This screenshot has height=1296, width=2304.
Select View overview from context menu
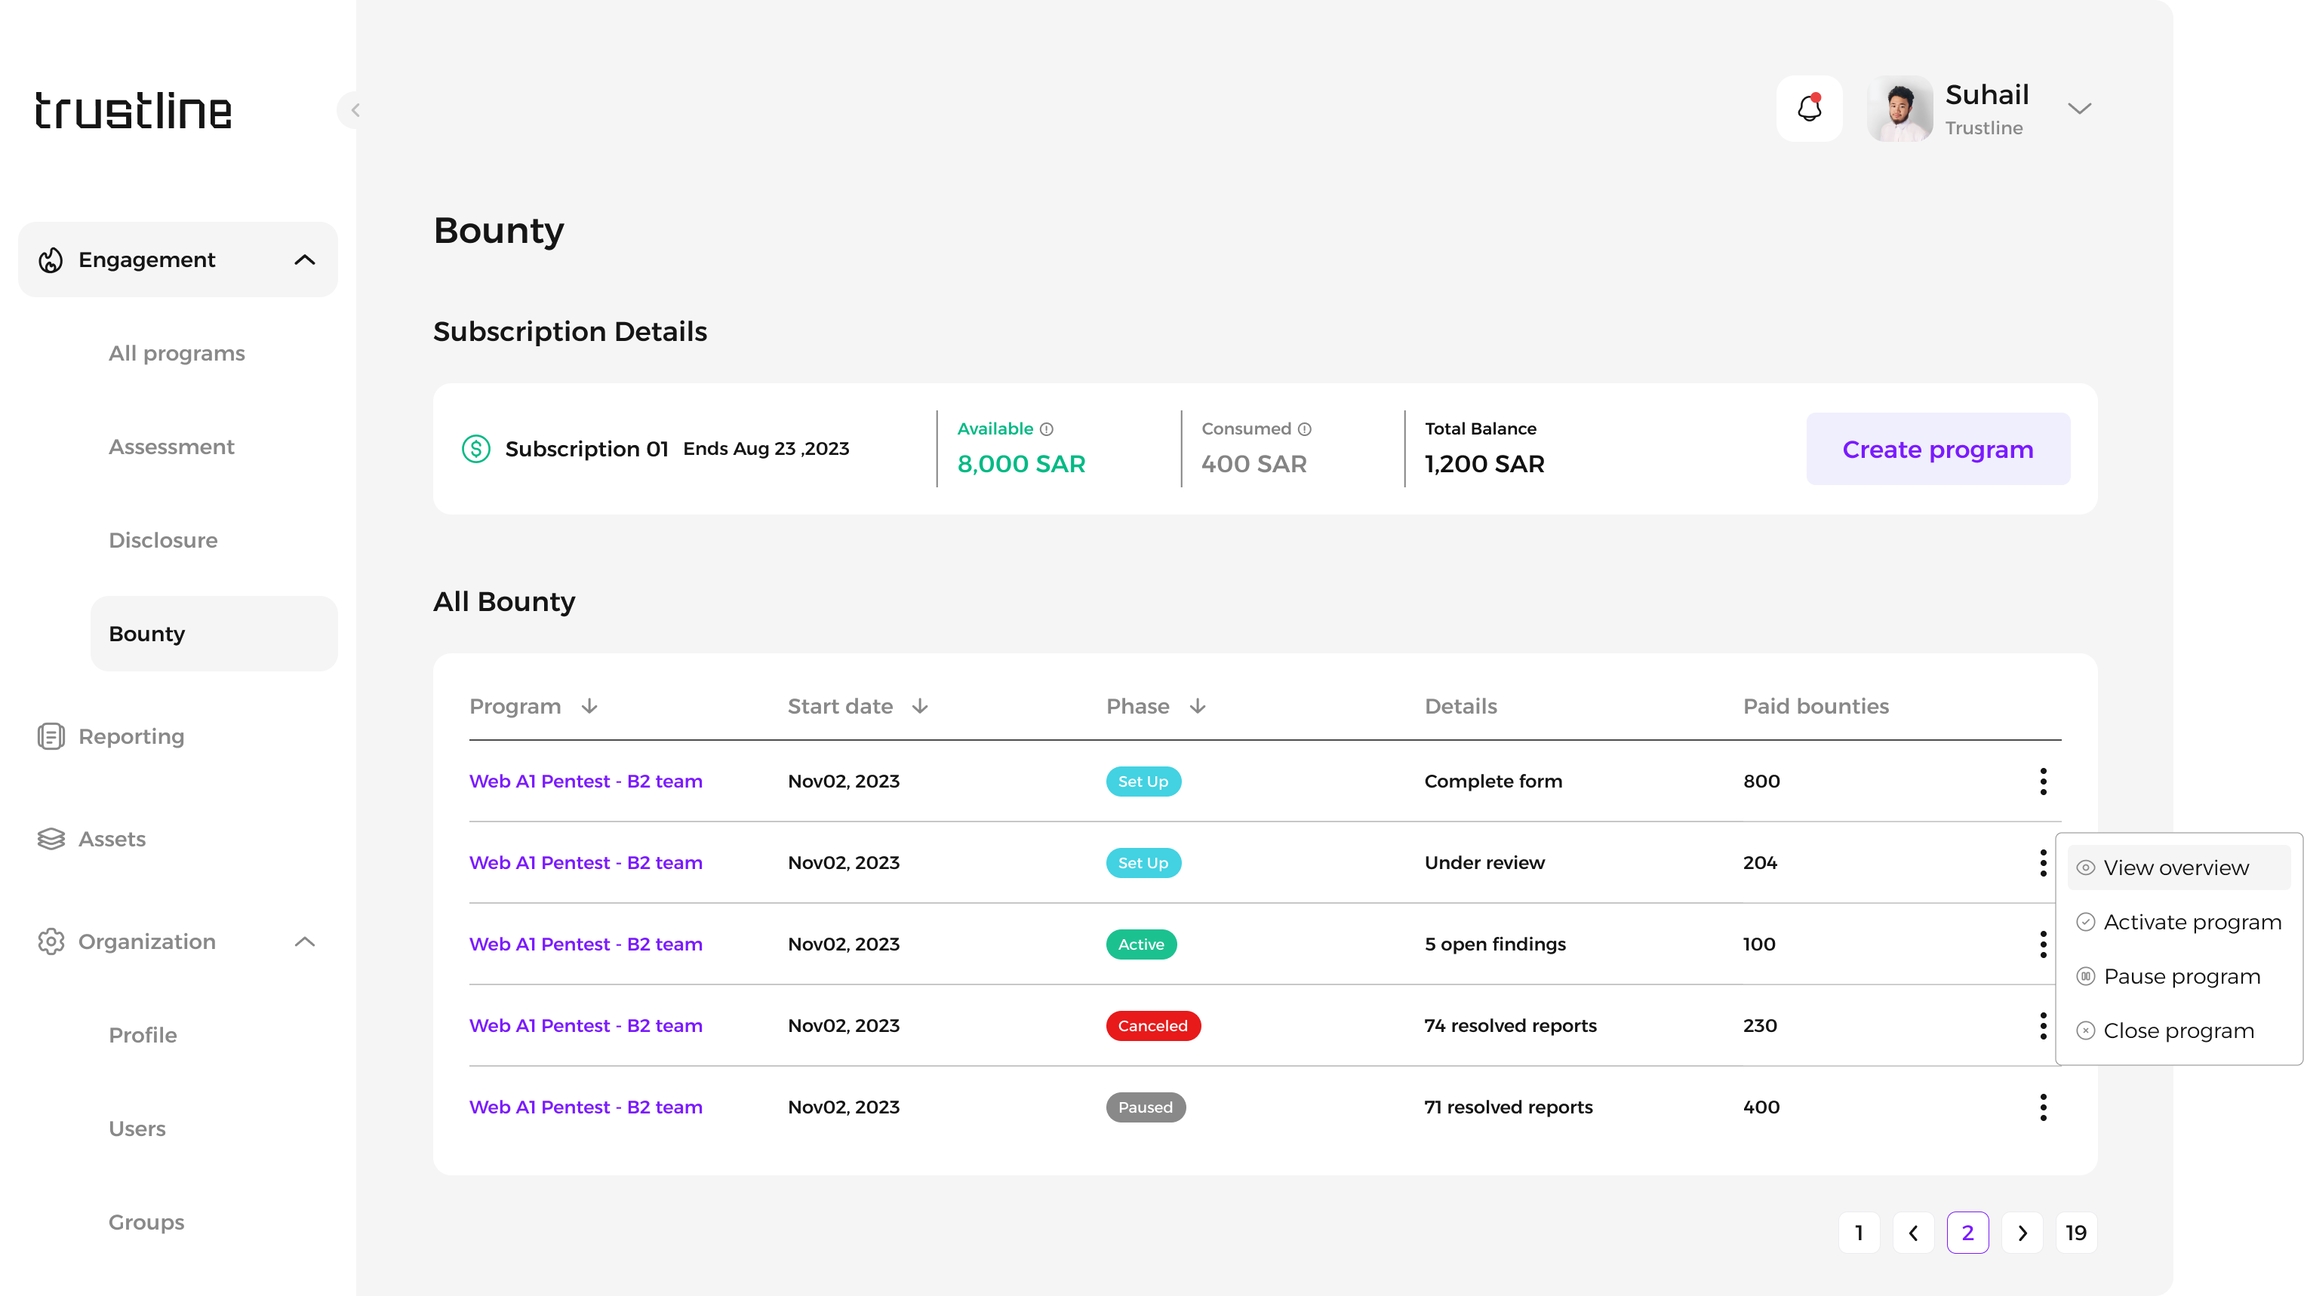tap(2175, 868)
